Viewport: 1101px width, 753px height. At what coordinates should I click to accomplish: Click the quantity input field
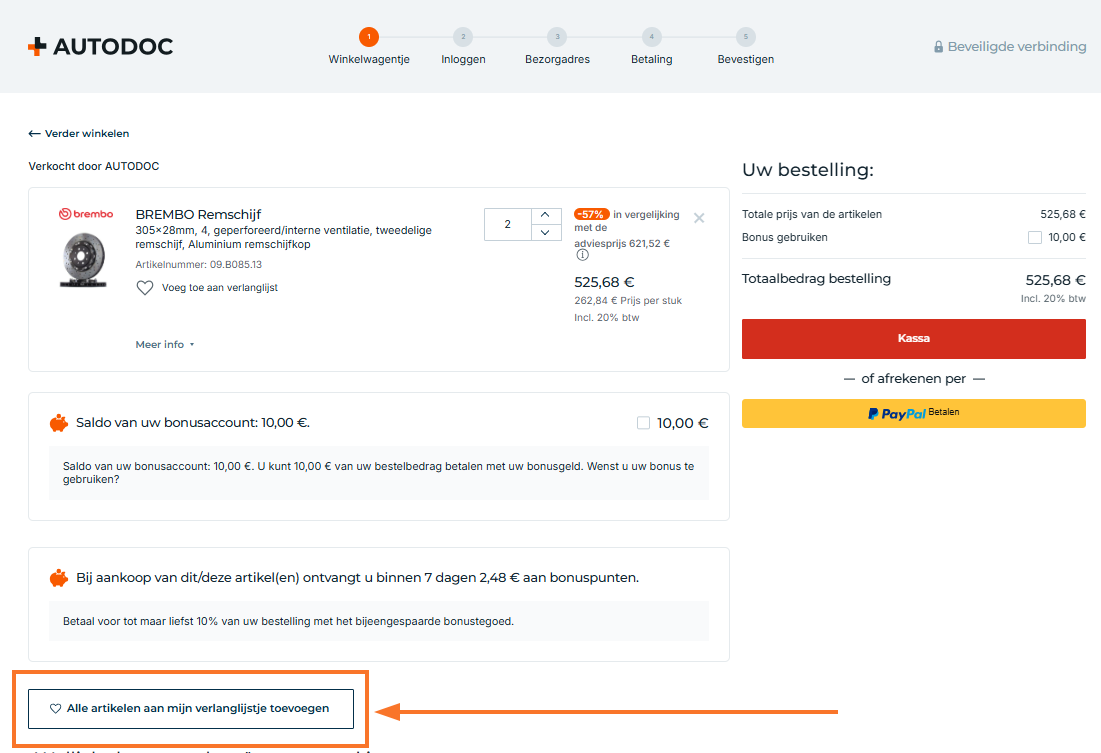click(507, 224)
